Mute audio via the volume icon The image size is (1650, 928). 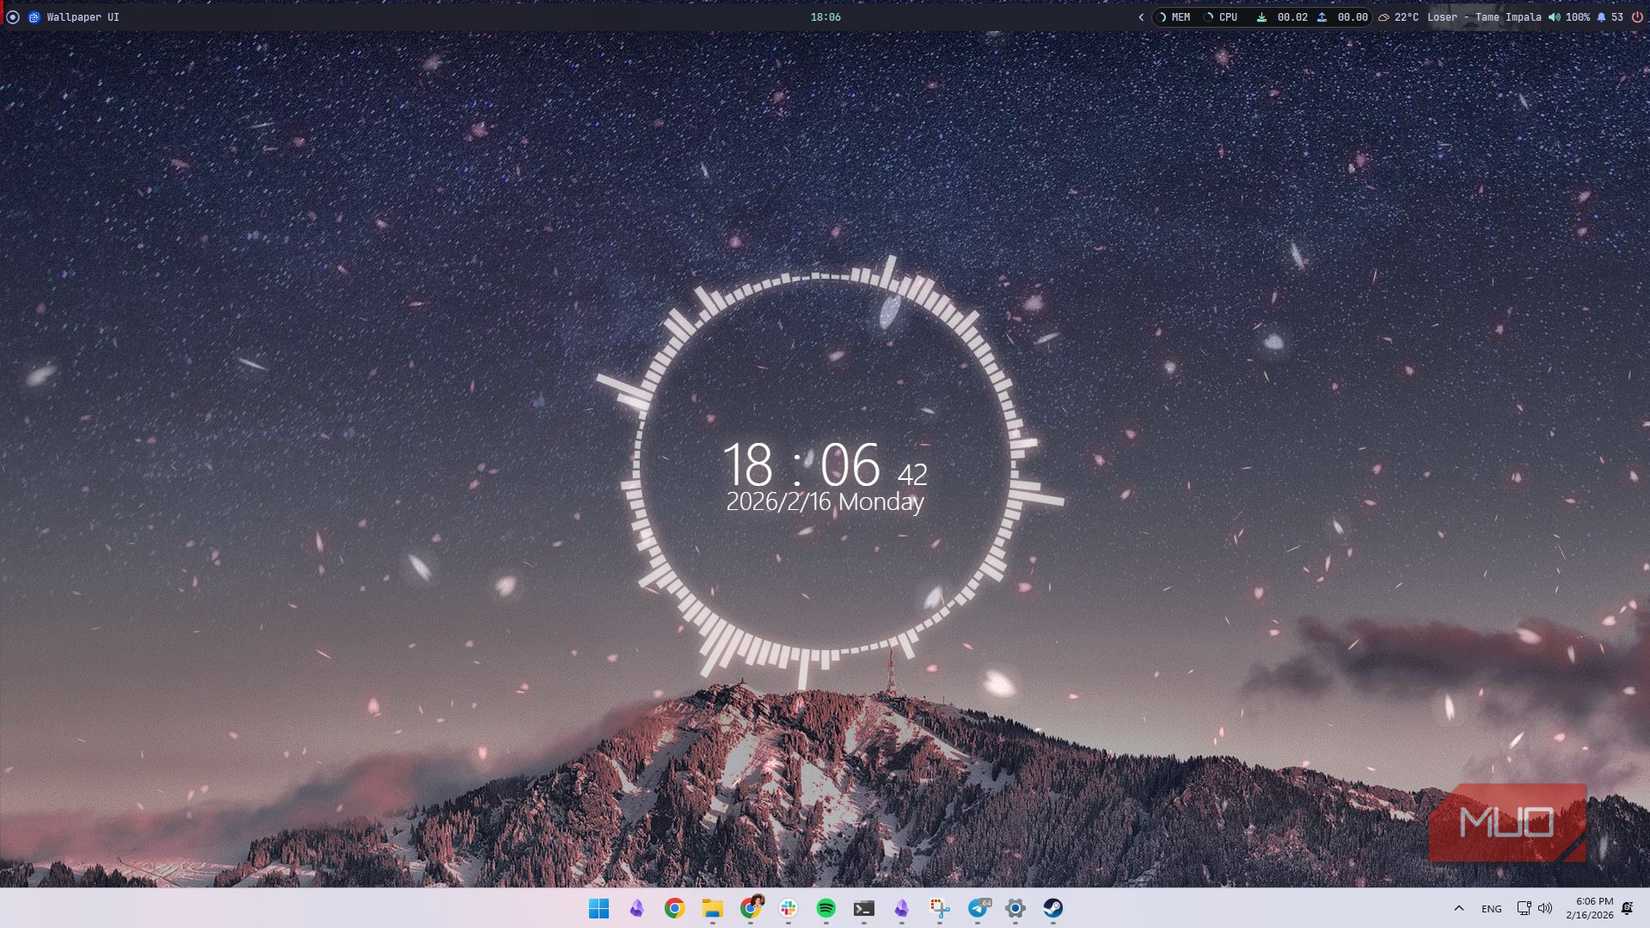tap(1554, 17)
